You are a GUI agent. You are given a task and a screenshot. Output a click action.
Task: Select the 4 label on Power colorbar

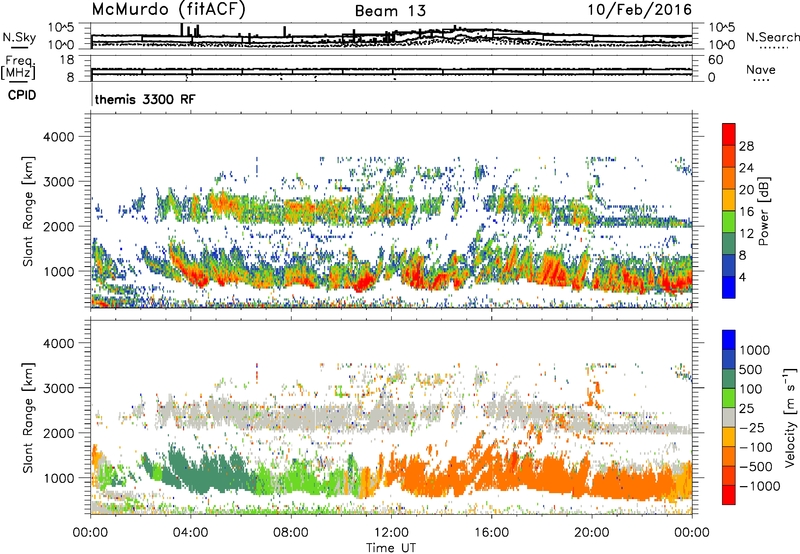742,277
